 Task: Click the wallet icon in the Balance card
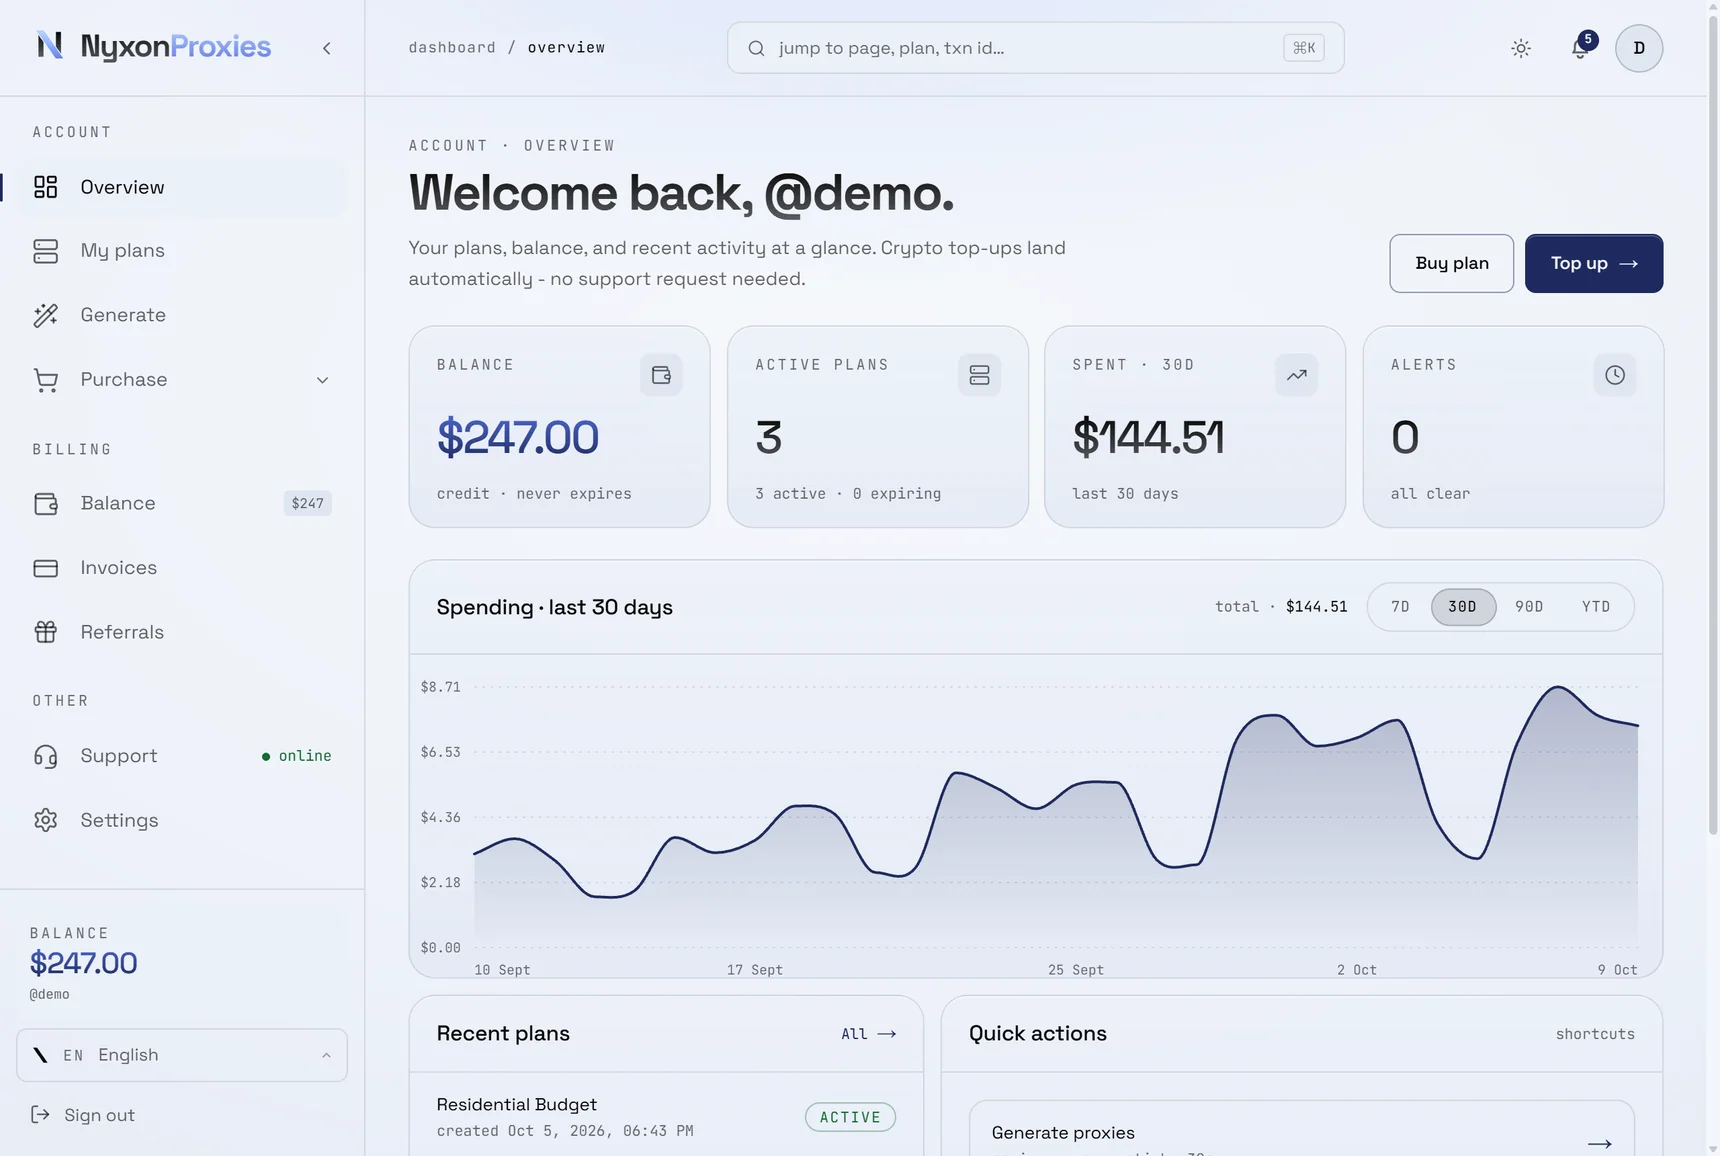[x=661, y=375]
